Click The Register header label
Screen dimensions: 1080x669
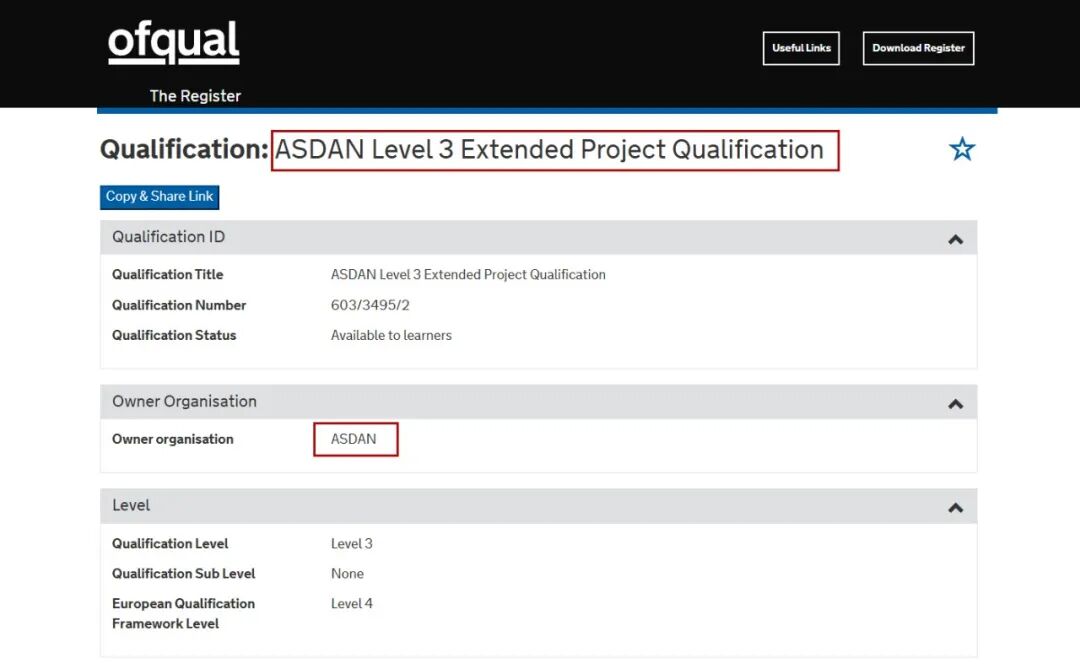pos(194,95)
